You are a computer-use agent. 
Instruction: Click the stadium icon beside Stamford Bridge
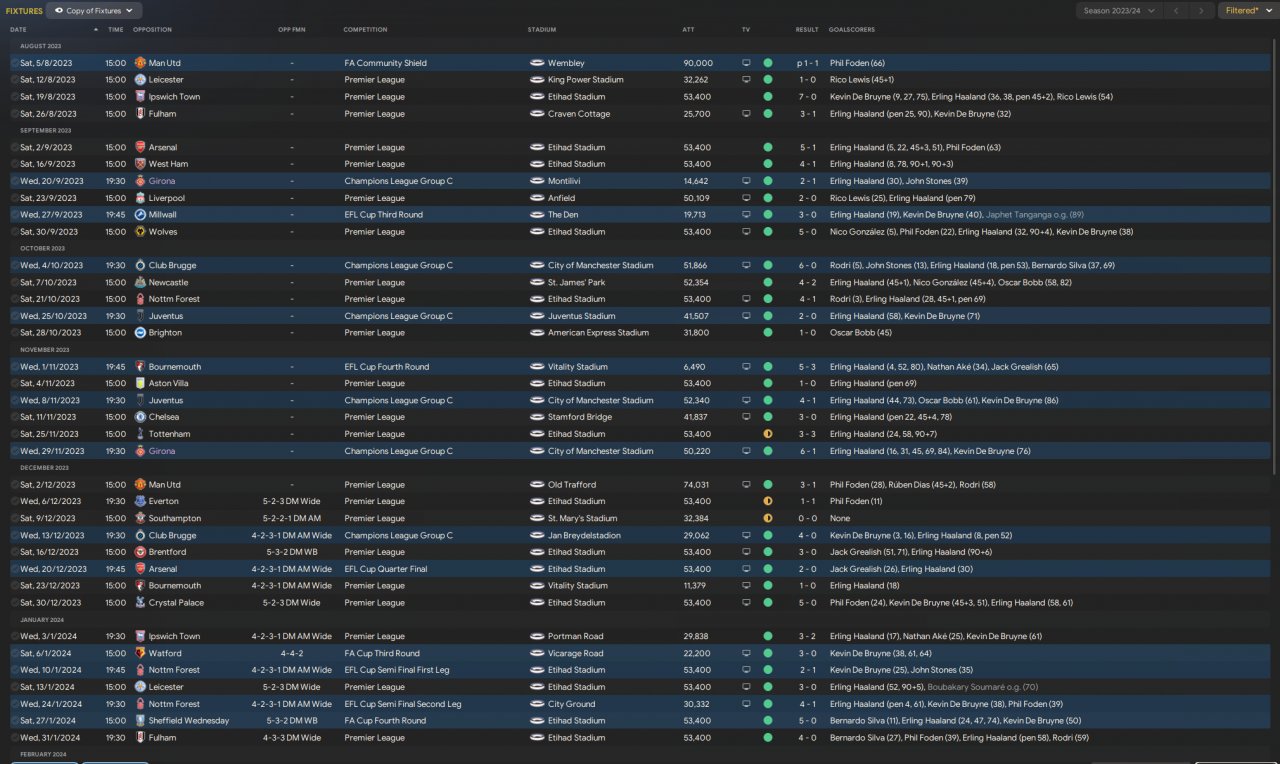(537, 417)
